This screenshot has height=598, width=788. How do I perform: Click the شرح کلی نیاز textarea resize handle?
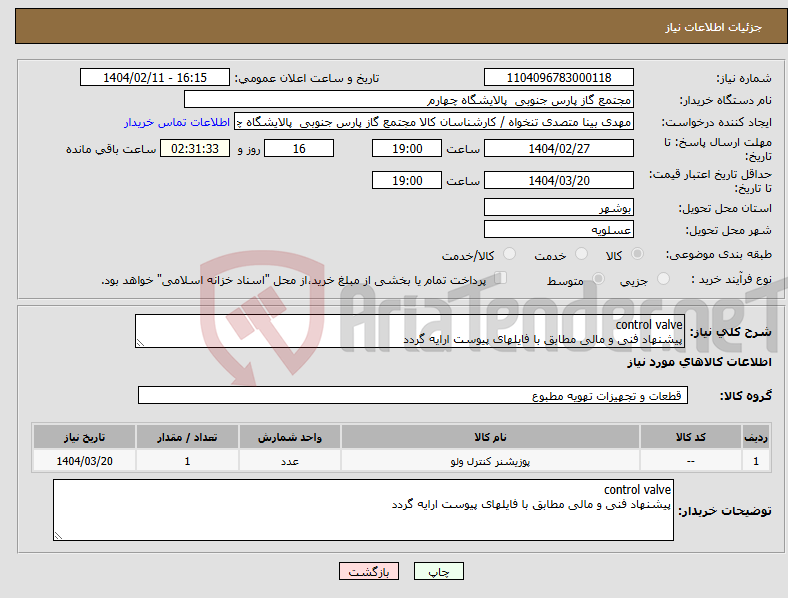(140, 343)
